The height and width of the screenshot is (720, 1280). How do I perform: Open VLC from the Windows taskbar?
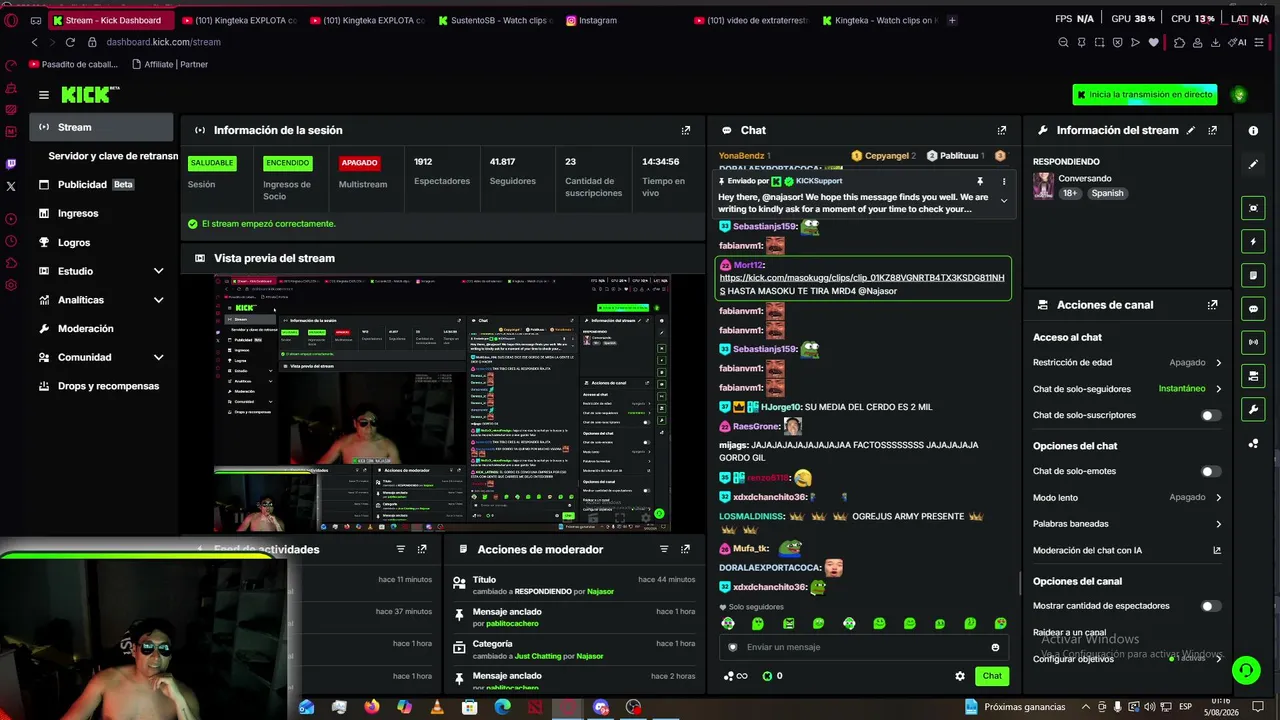pyautogui.click(x=437, y=707)
